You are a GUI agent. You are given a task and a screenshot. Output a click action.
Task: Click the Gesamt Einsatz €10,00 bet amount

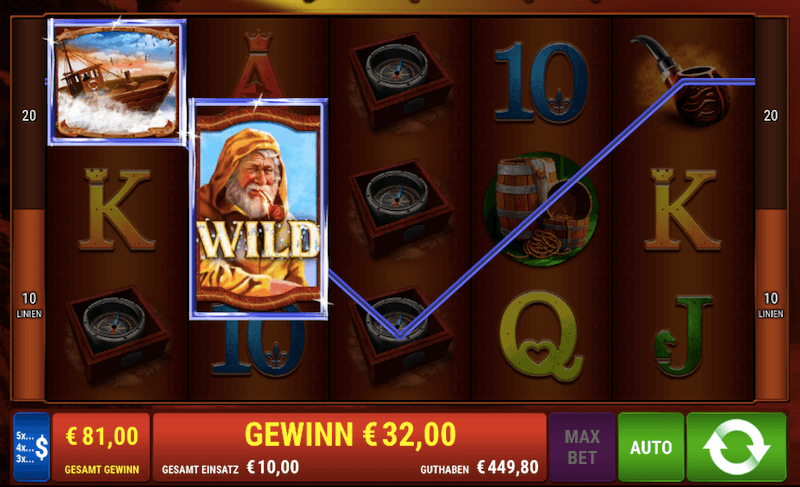coord(230,468)
